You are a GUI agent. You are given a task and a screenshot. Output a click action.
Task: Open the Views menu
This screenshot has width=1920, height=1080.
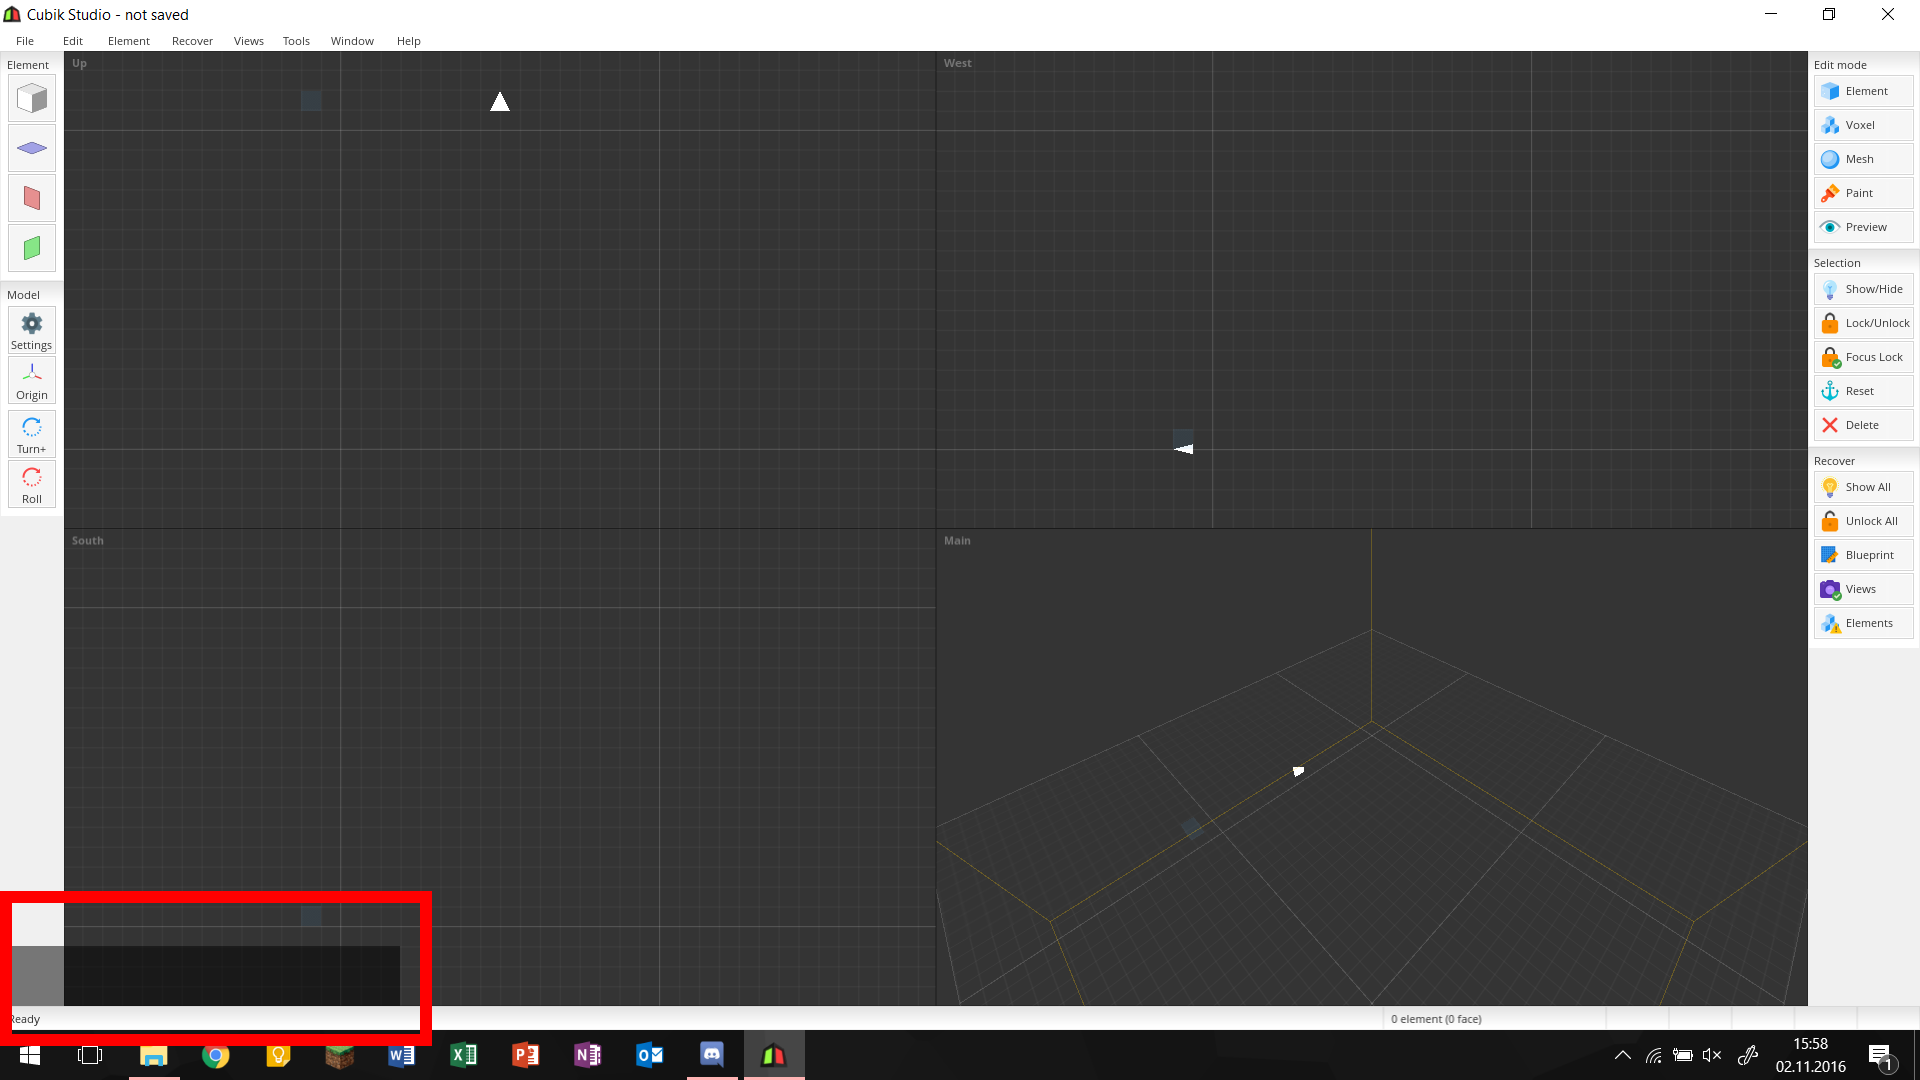pos(248,41)
